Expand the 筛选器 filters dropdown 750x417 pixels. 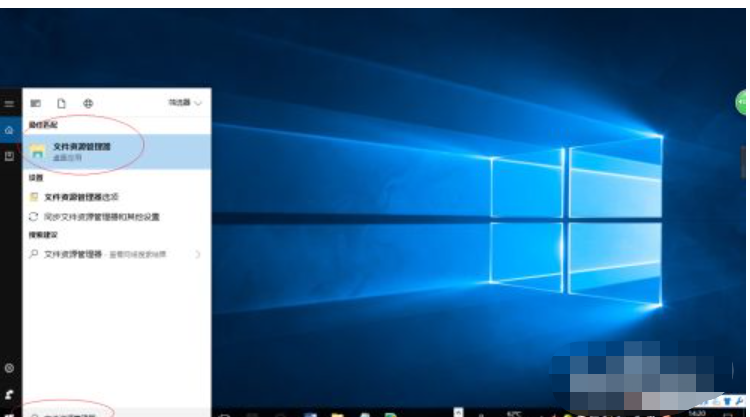pyautogui.click(x=185, y=103)
